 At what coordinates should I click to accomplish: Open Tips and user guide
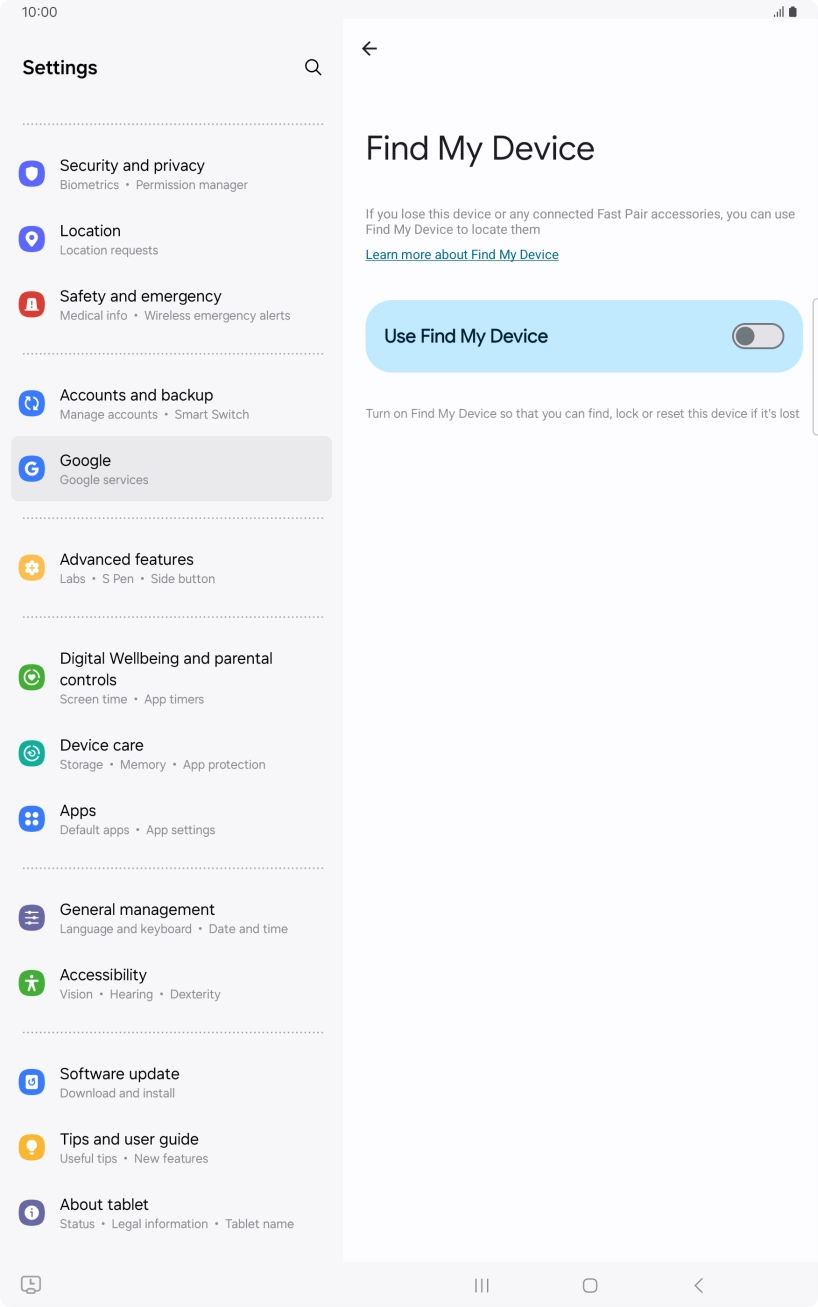pos(171,1147)
